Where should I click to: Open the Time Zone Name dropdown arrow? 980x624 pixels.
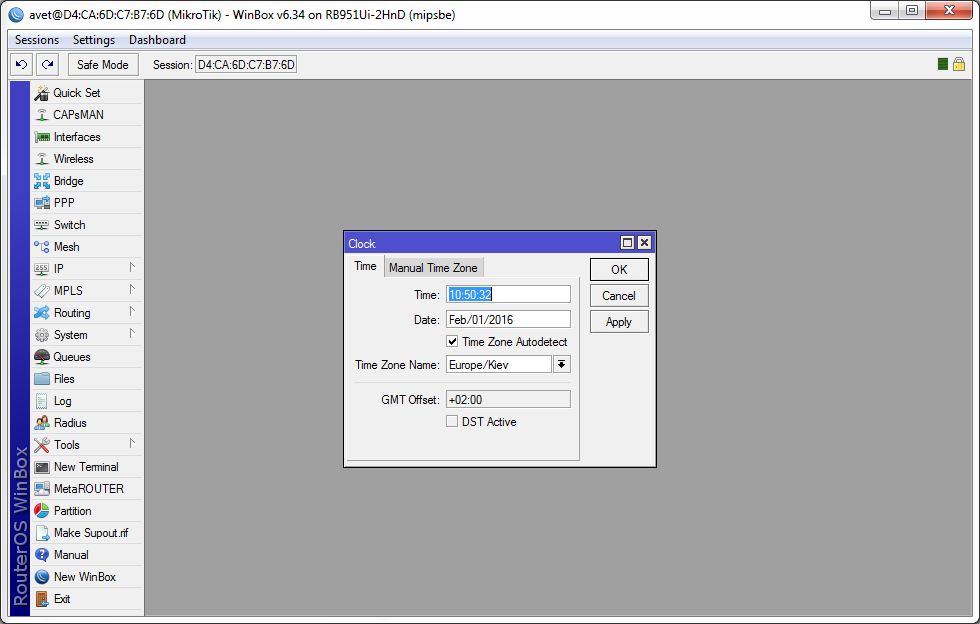pos(562,365)
